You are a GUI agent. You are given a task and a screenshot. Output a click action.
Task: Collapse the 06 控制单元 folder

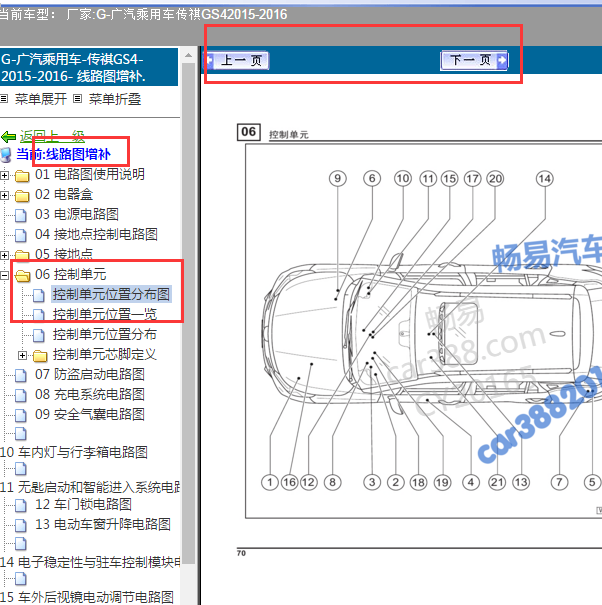click(4, 275)
